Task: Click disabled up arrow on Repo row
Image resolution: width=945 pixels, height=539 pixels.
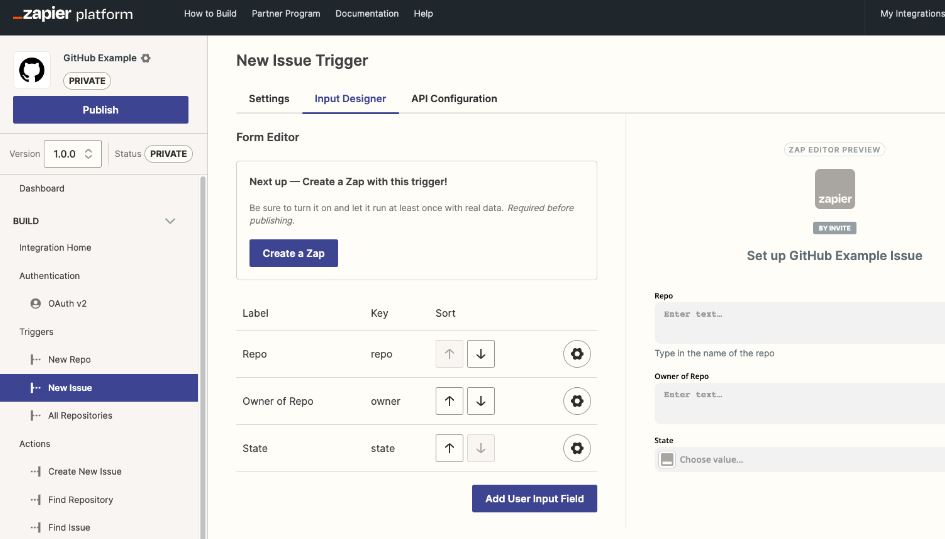Action: tap(449, 354)
